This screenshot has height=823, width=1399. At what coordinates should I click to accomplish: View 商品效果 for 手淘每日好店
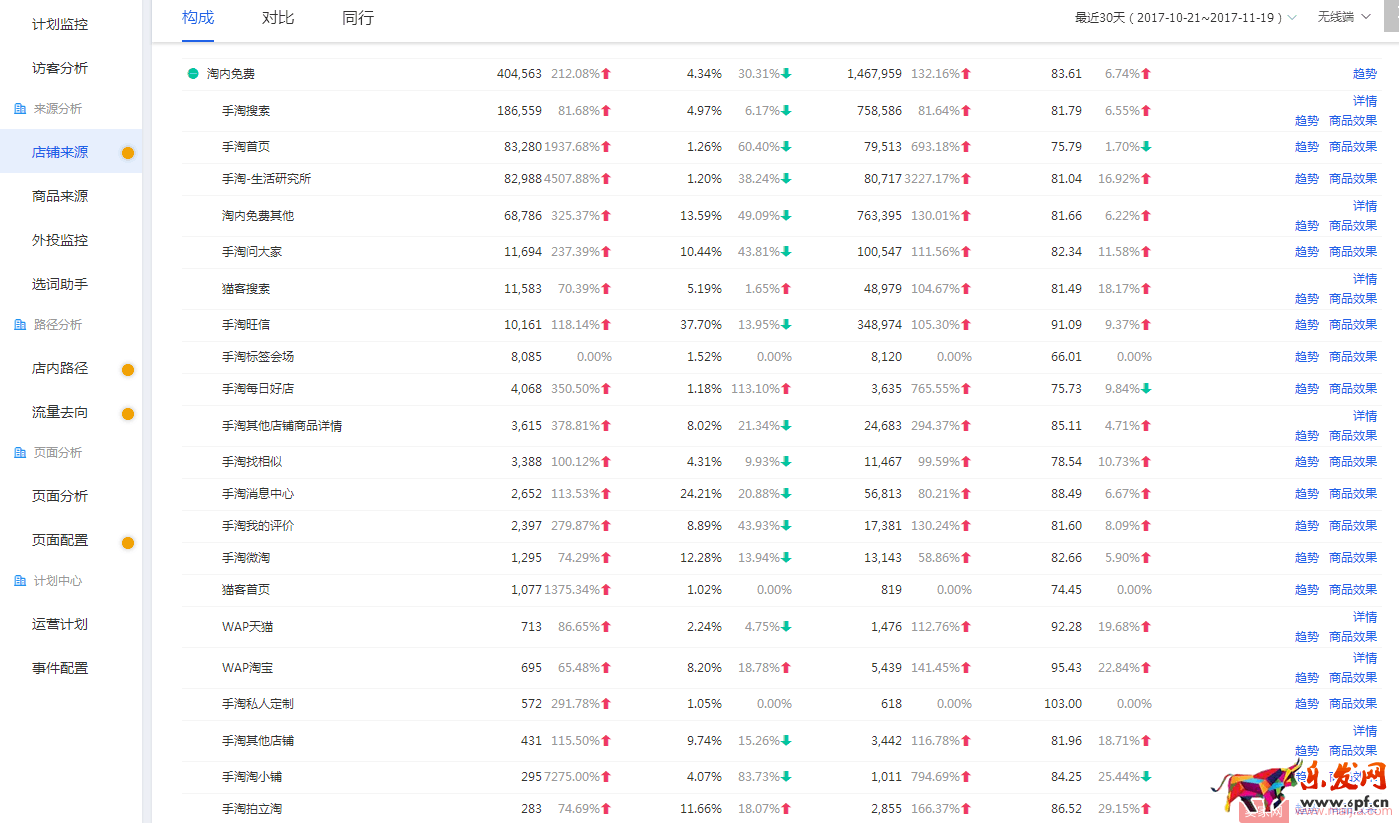tap(1353, 389)
